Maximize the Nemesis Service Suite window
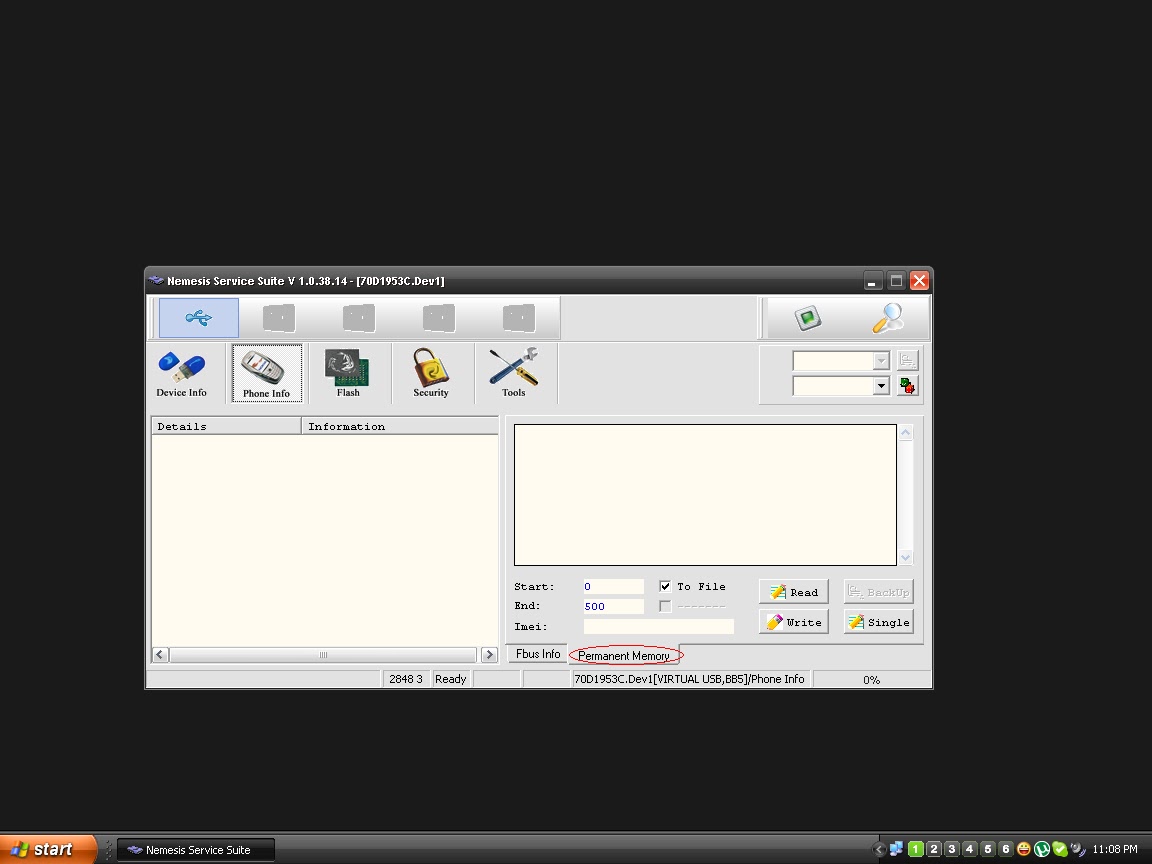The height and width of the screenshot is (864, 1152). (x=896, y=281)
